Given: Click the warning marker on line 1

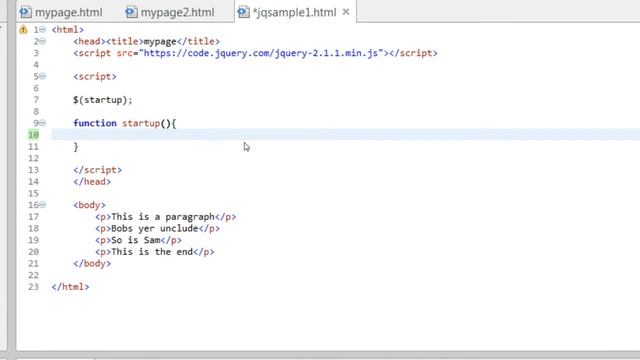Looking at the screenshot, I should pyautogui.click(x=23, y=29).
